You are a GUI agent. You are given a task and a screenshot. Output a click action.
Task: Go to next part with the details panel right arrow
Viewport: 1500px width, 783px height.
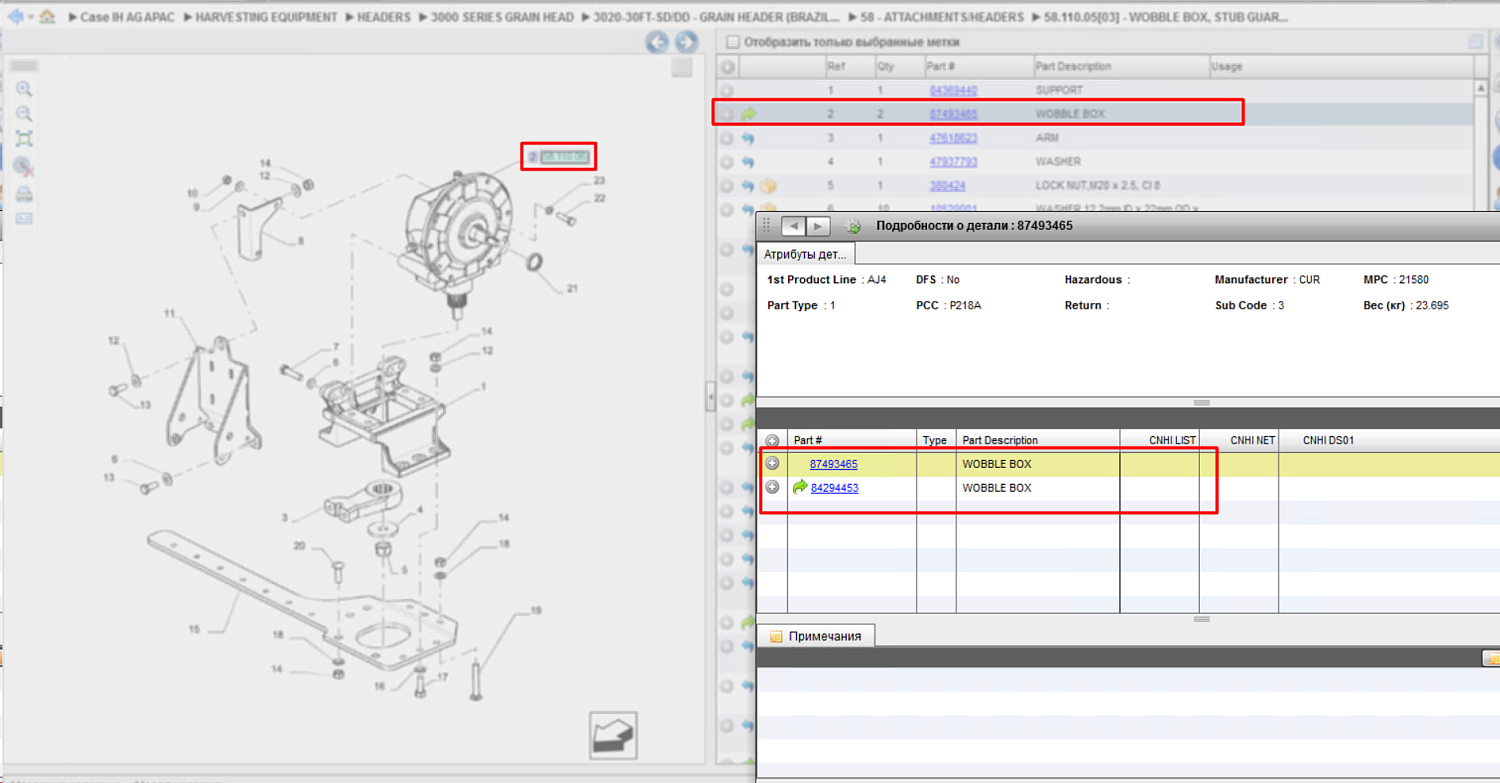(x=818, y=226)
